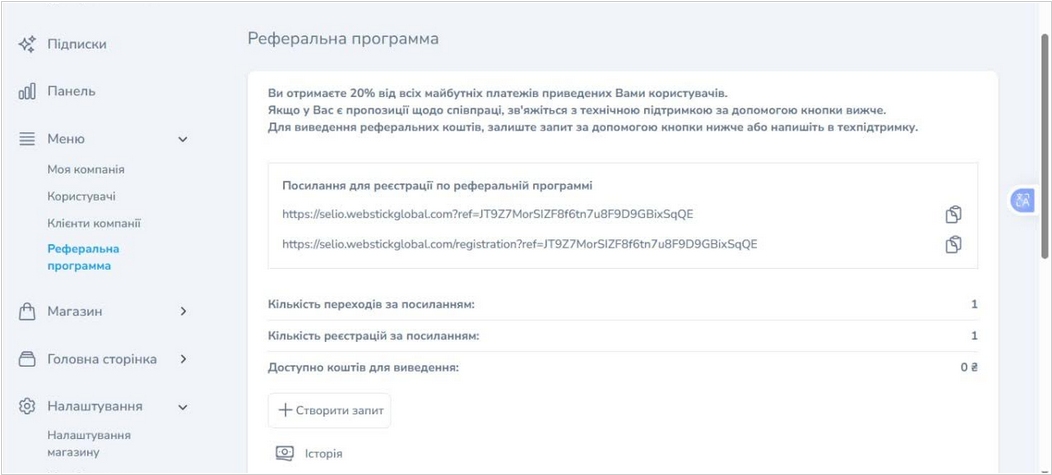Click the Меню hamburger lines icon
The width and height of the screenshot is (1052, 475).
click(28, 139)
